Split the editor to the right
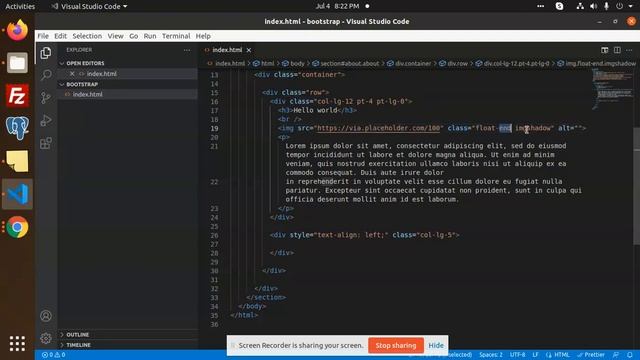Screen dimensions: 640x360 617,50
